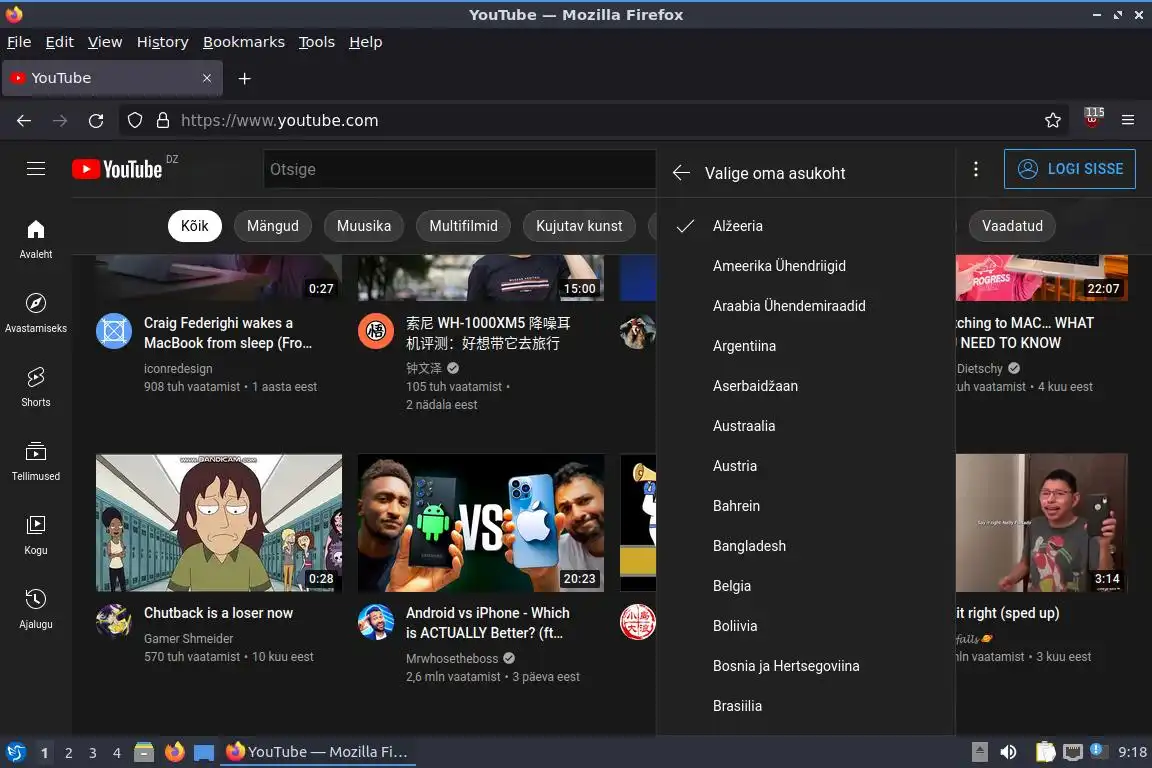
Task: Choose Argentiina from location list
Action: tap(806, 346)
